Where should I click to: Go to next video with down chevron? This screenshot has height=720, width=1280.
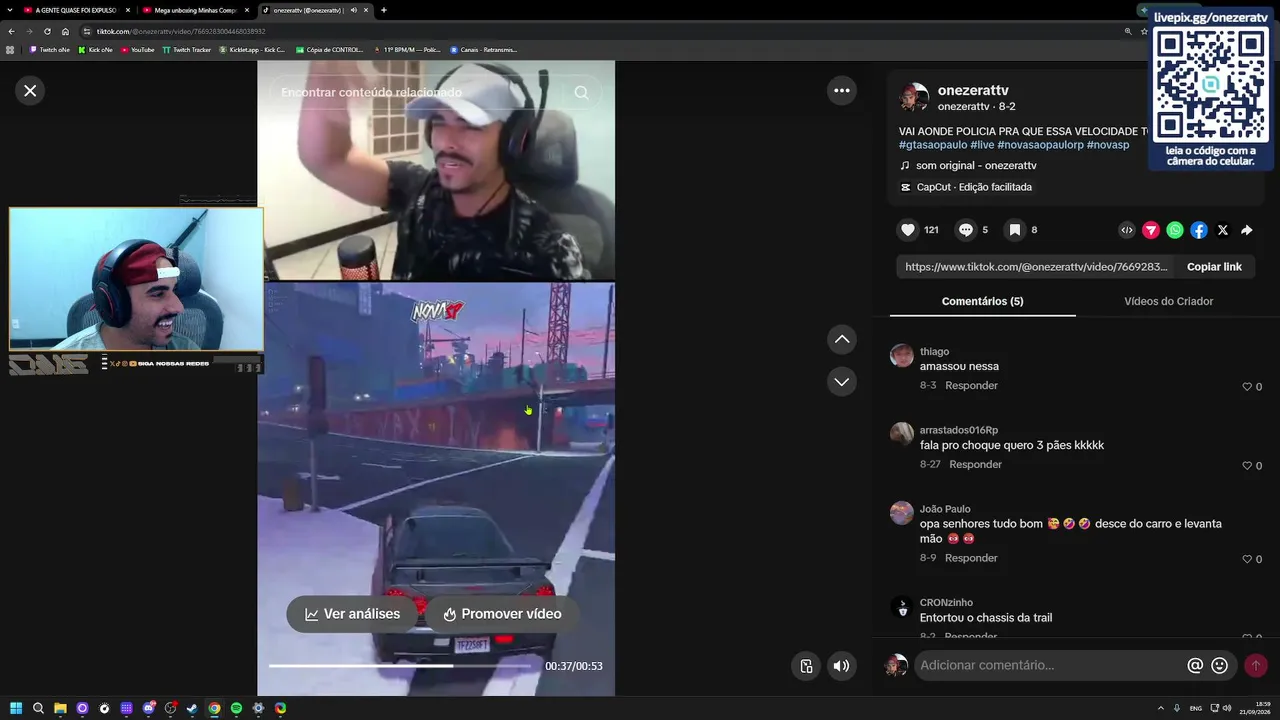842,382
